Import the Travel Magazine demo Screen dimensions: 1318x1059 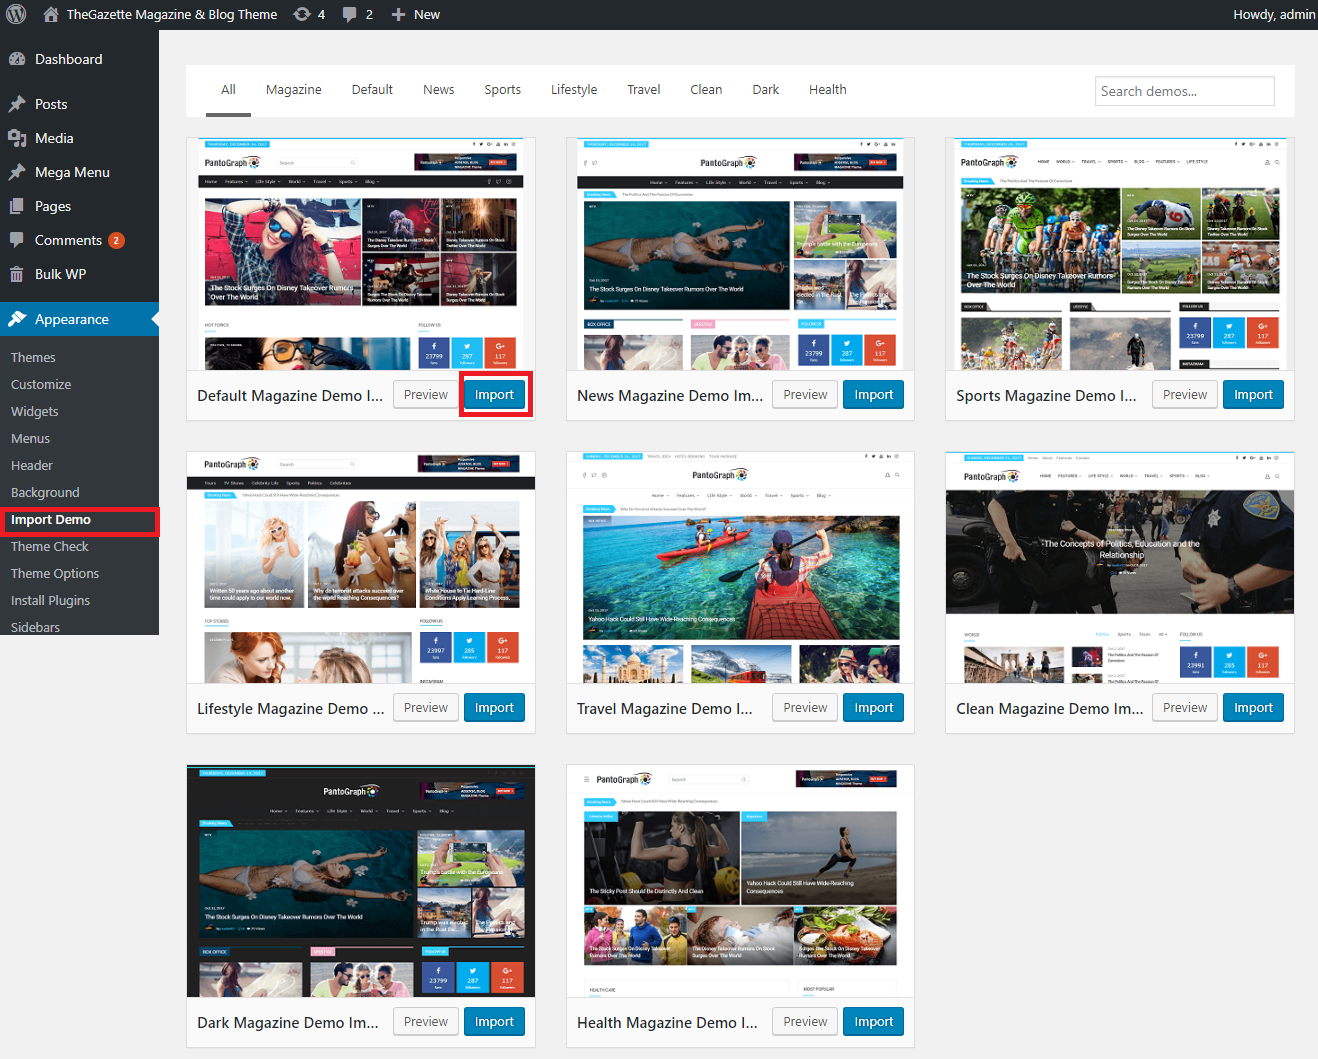coord(873,708)
